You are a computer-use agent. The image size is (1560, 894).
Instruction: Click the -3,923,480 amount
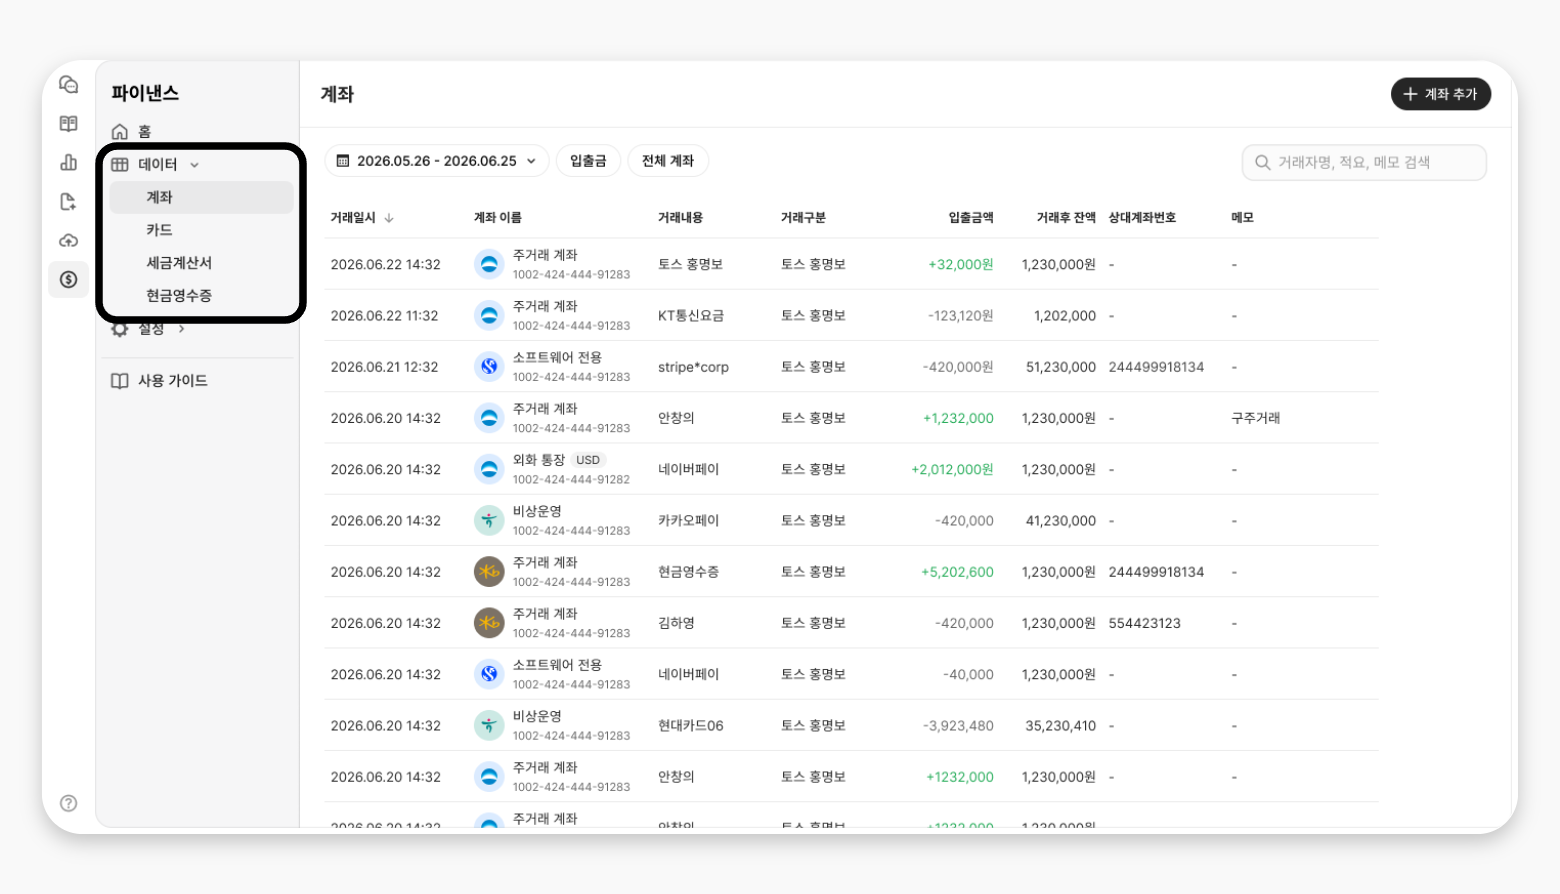(958, 726)
